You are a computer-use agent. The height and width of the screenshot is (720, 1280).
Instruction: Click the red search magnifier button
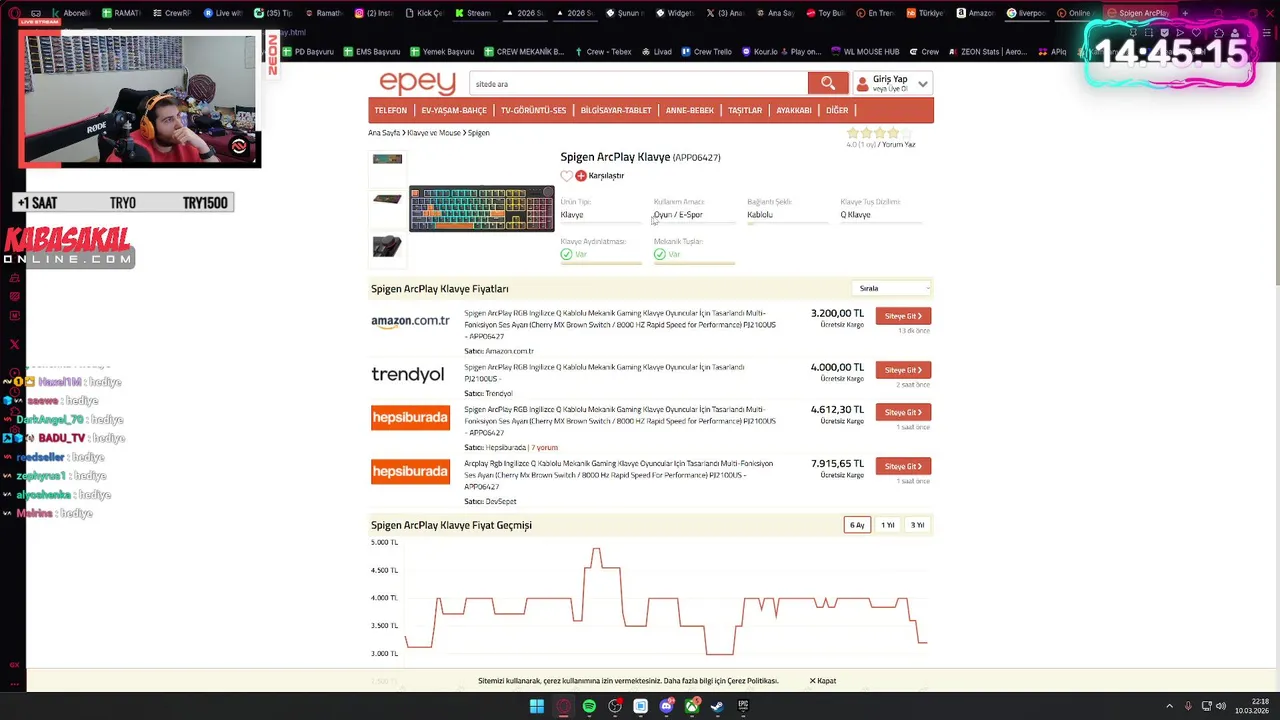828,83
